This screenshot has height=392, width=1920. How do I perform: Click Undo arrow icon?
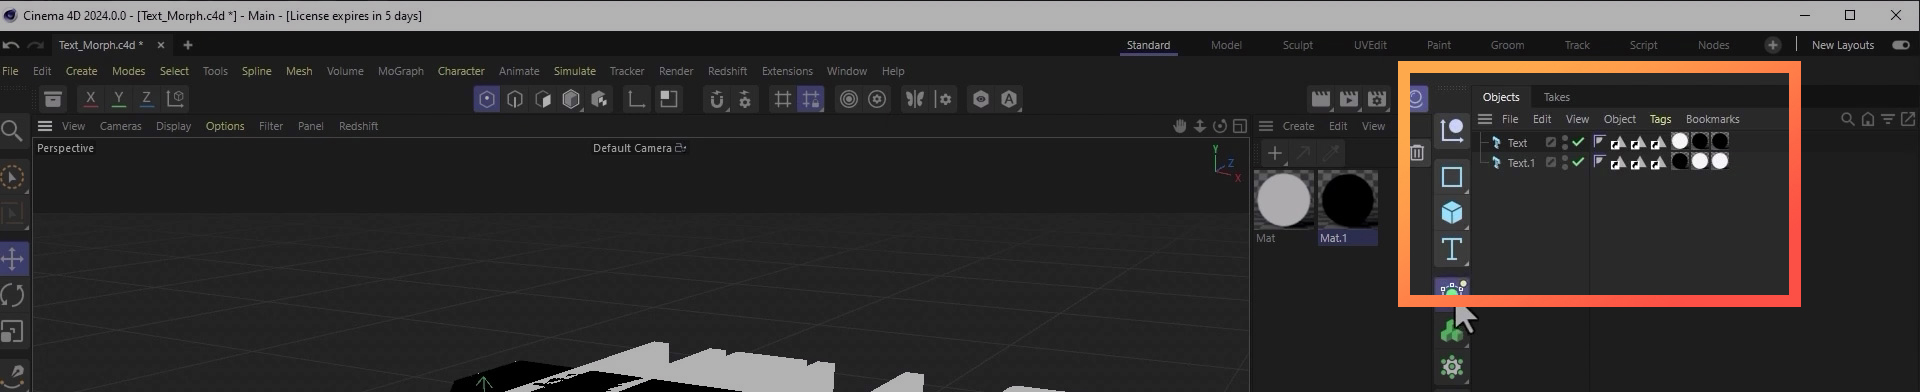[x=10, y=45]
